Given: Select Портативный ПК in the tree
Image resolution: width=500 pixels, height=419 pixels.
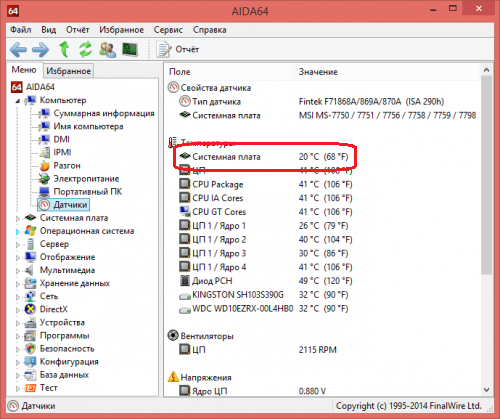Looking at the screenshot, I should tap(88, 192).
